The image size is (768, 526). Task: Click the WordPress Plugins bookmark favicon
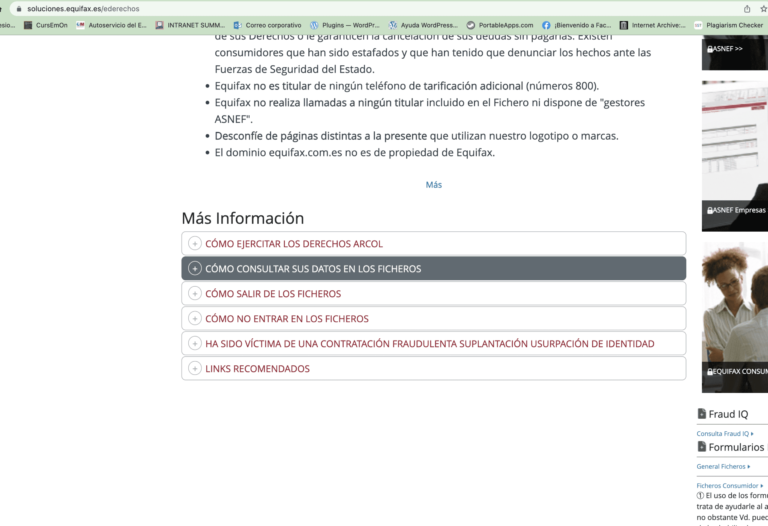[314, 25]
